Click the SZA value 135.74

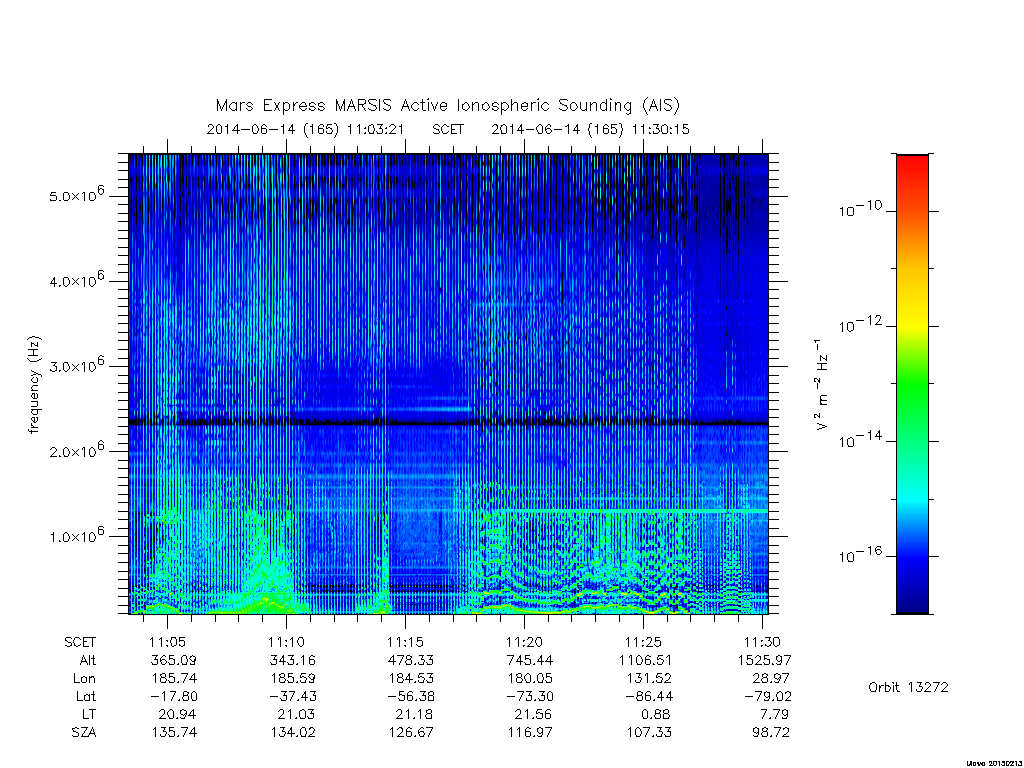pyautogui.click(x=174, y=733)
